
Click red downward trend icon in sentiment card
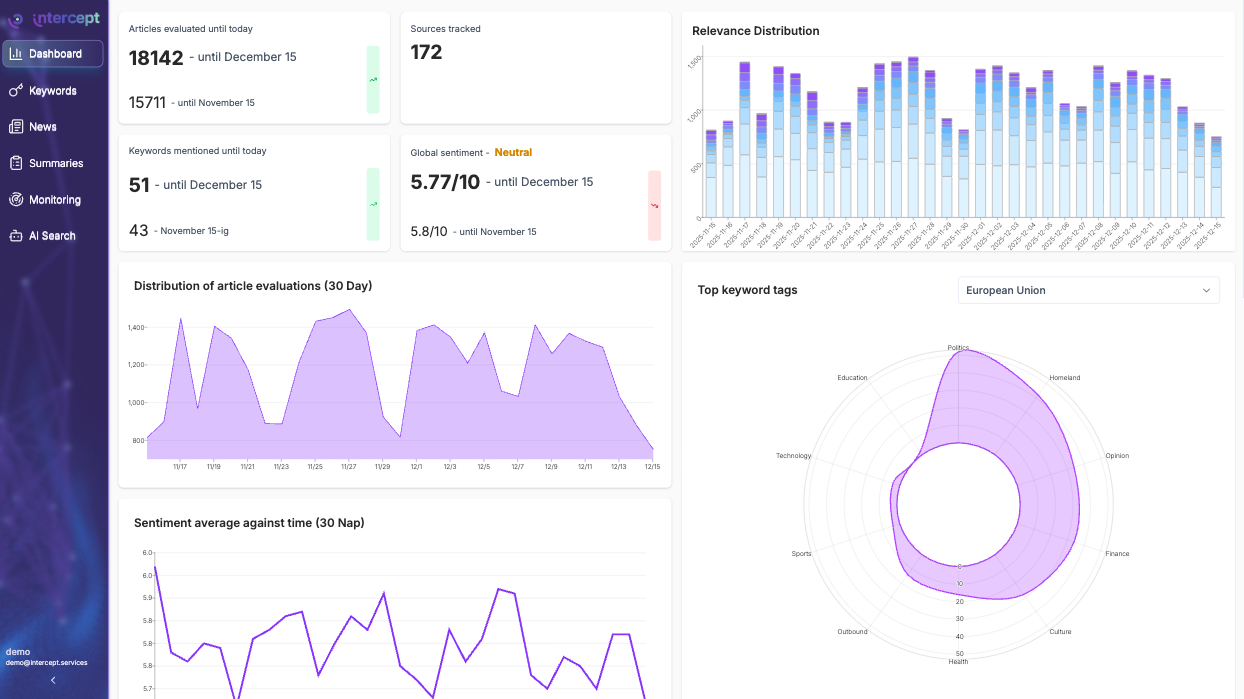pos(655,205)
